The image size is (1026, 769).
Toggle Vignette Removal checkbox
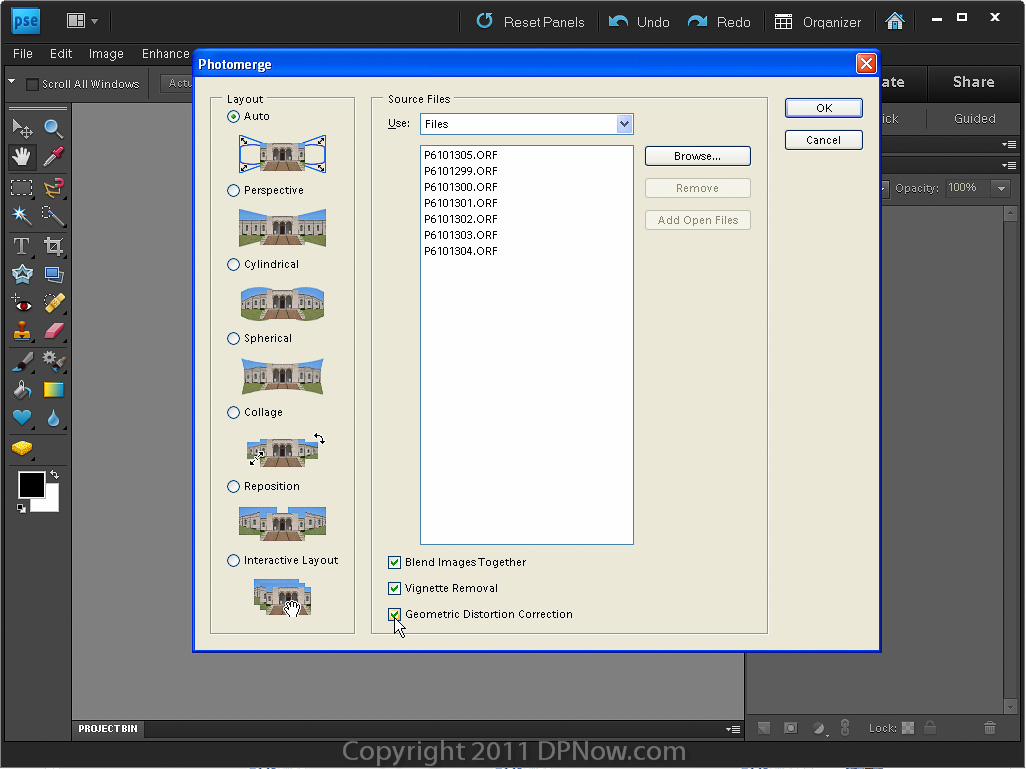point(394,589)
